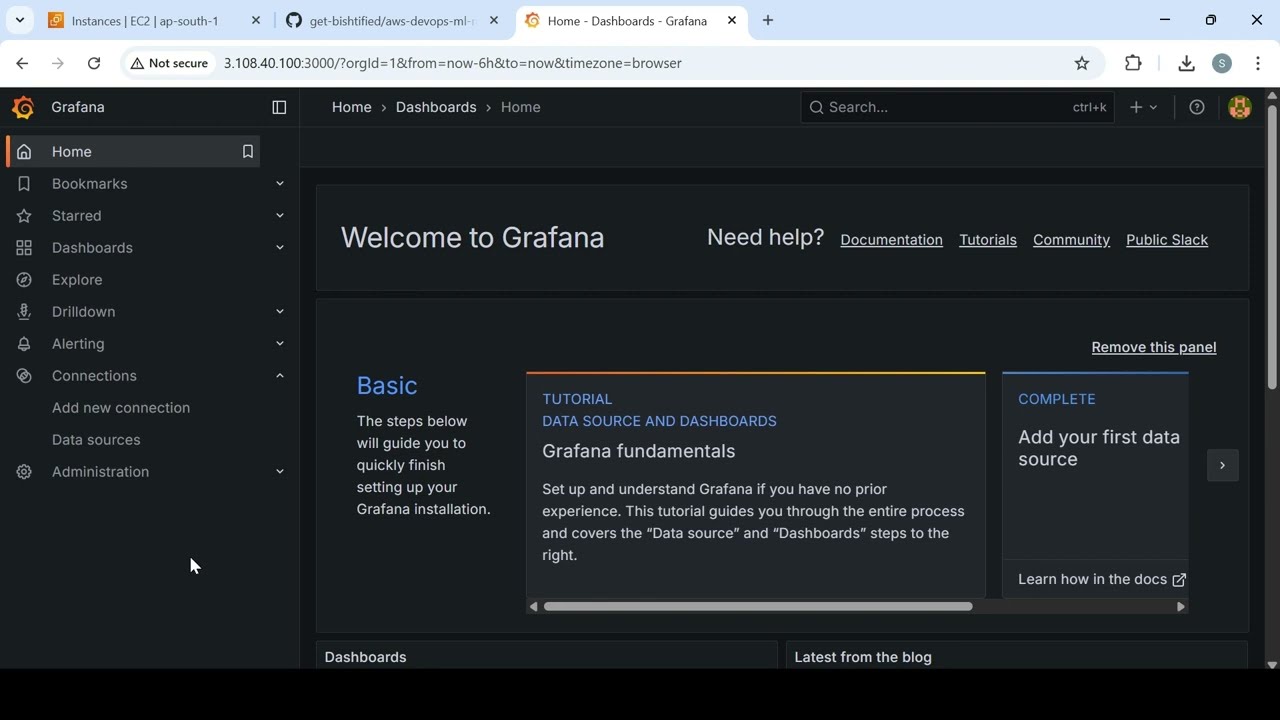Image resolution: width=1280 pixels, height=720 pixels.
Task: Click the Home breadcrumb link
Action: click(x=352, y=107)
